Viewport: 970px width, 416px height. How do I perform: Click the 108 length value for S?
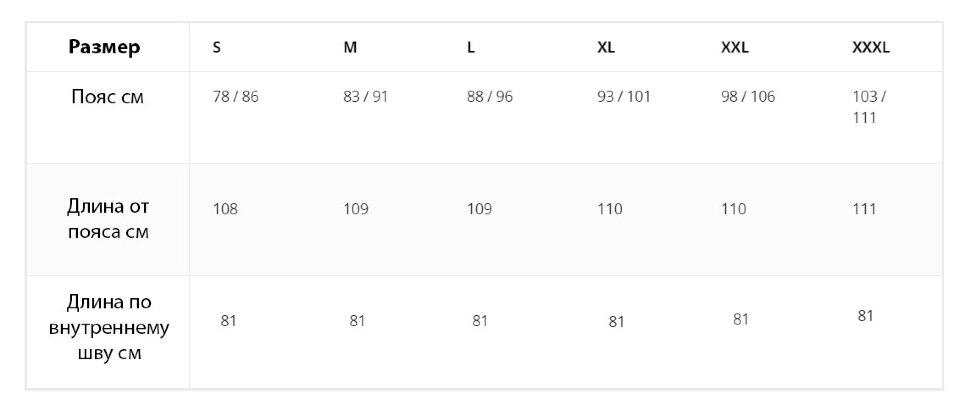pos(225,209)
